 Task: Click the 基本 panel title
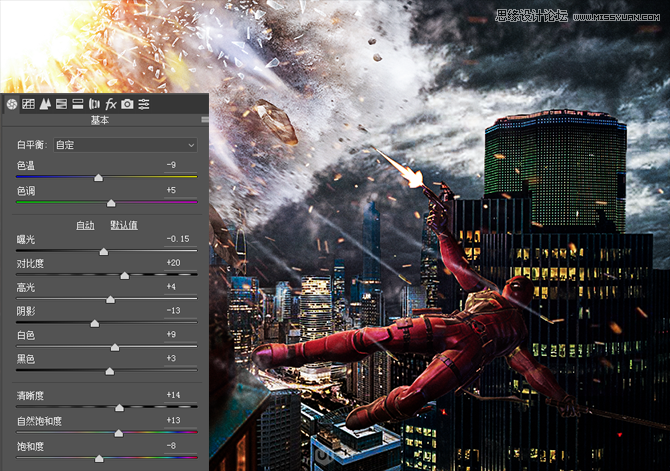(100, 120)
